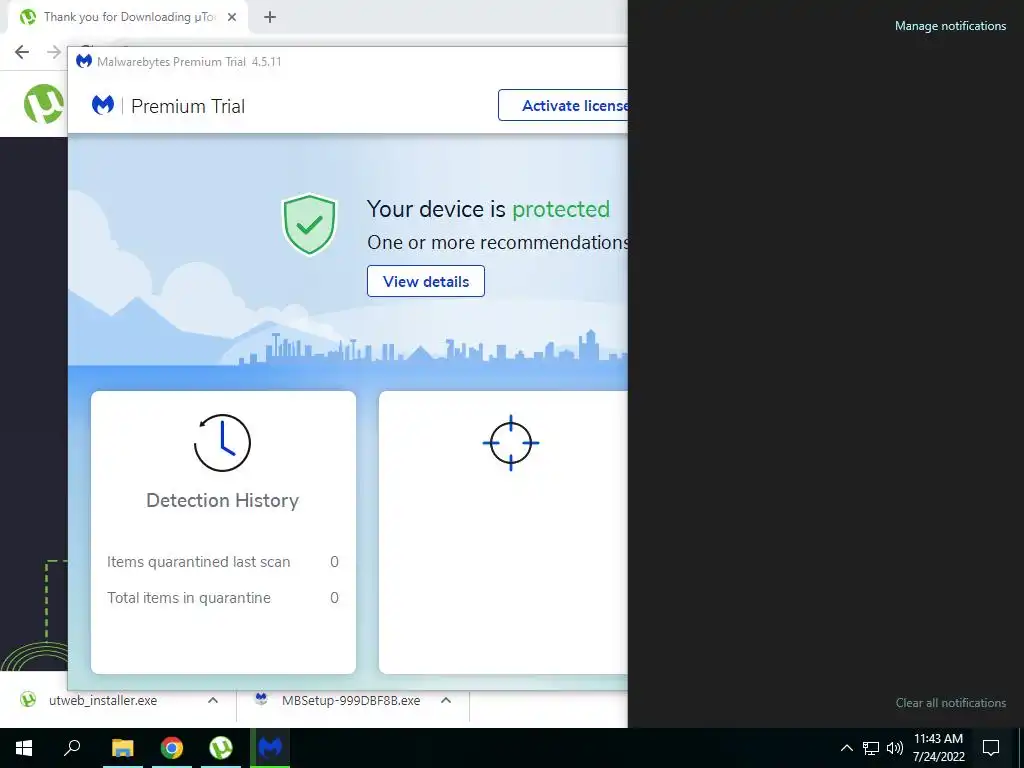Click Total items in quarantine row
The width and height of the screenshot is (1024, 768).
tap(223, 598)
